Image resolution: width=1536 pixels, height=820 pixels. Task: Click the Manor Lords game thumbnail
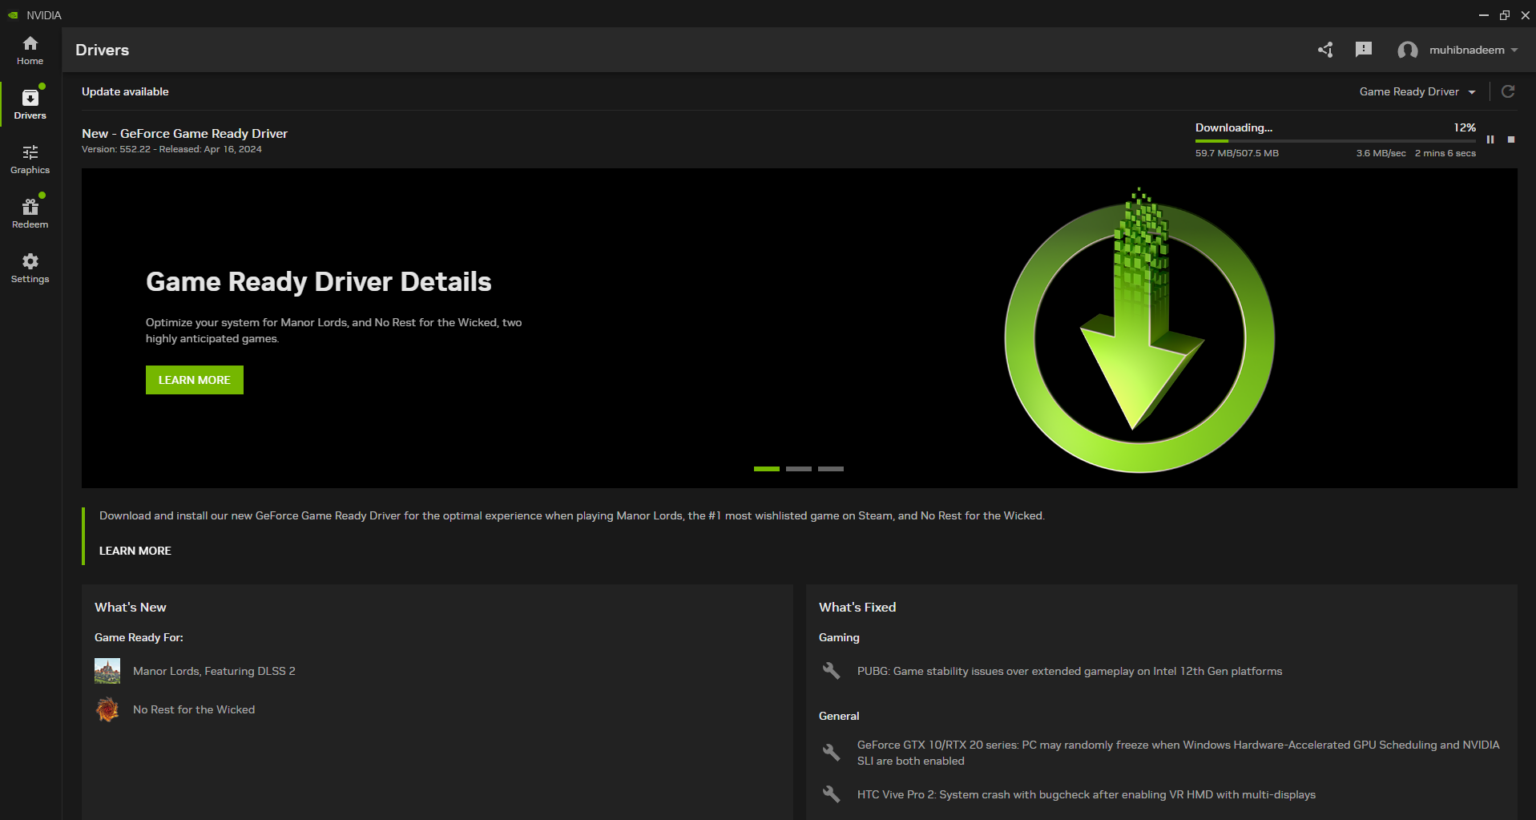click(x=107, y=671)
